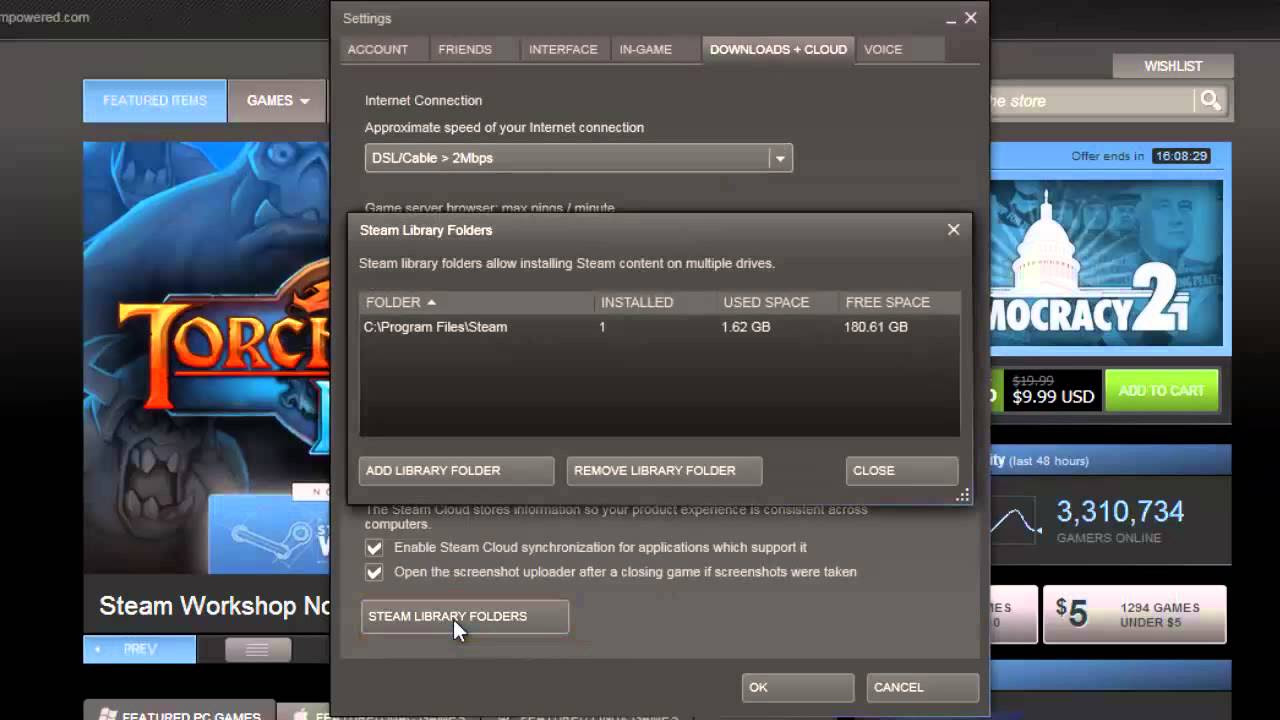
Task: Switch to the VOICE tab
Action: point(883,49)
